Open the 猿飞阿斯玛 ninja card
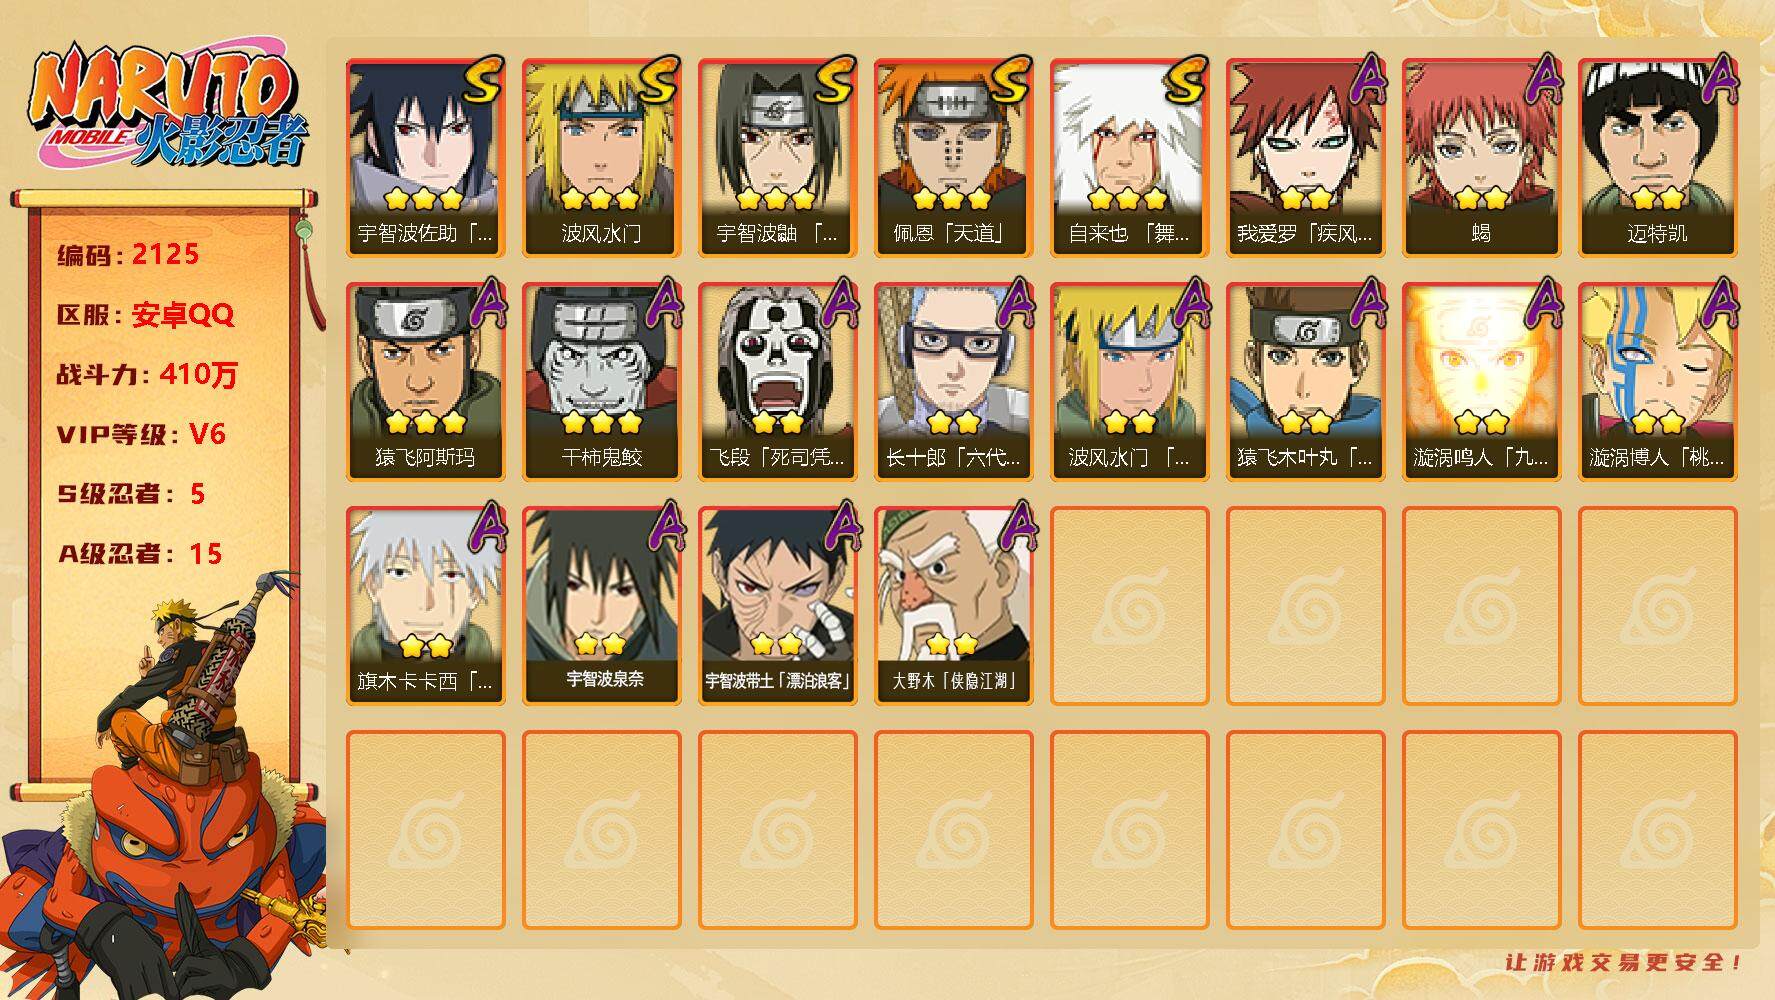 point(425,382)
